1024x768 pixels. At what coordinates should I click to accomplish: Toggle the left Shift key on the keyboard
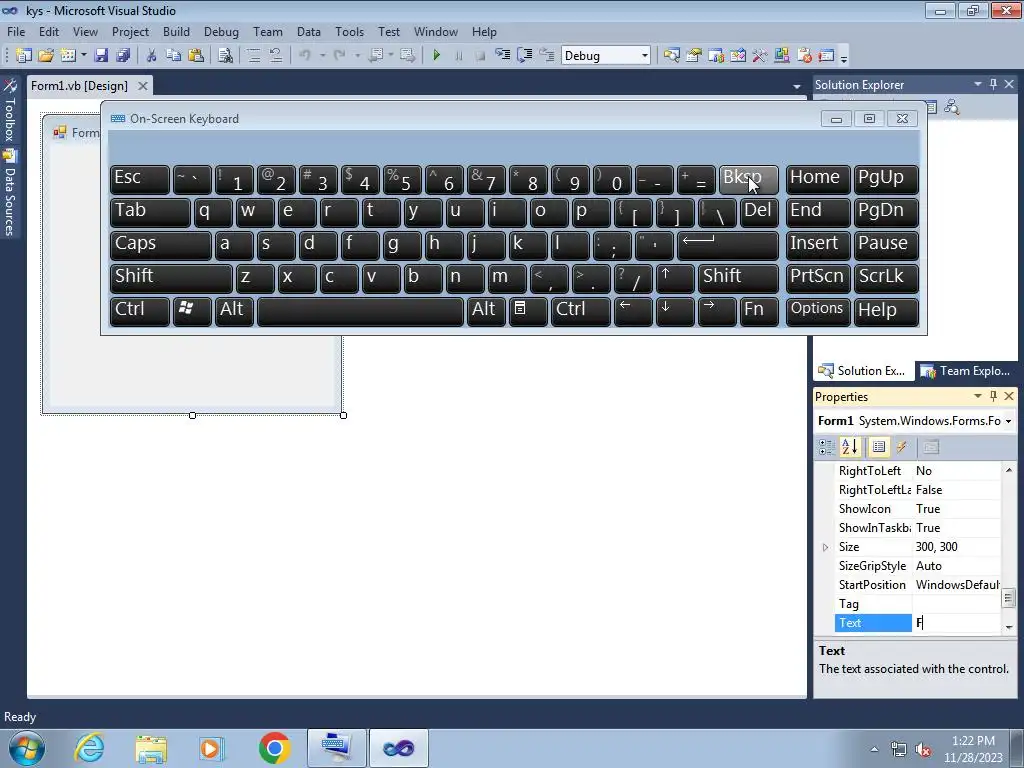coord(171,278)
